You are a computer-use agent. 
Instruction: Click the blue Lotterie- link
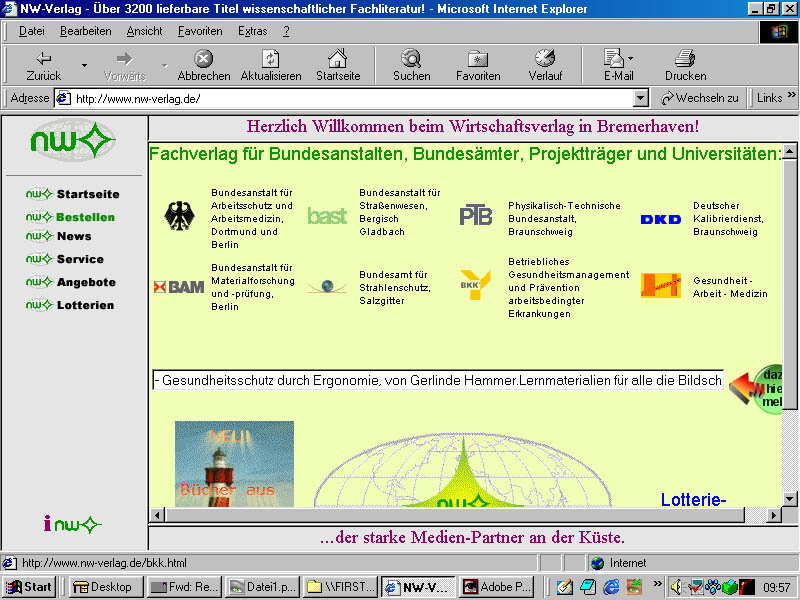[693, 499]
